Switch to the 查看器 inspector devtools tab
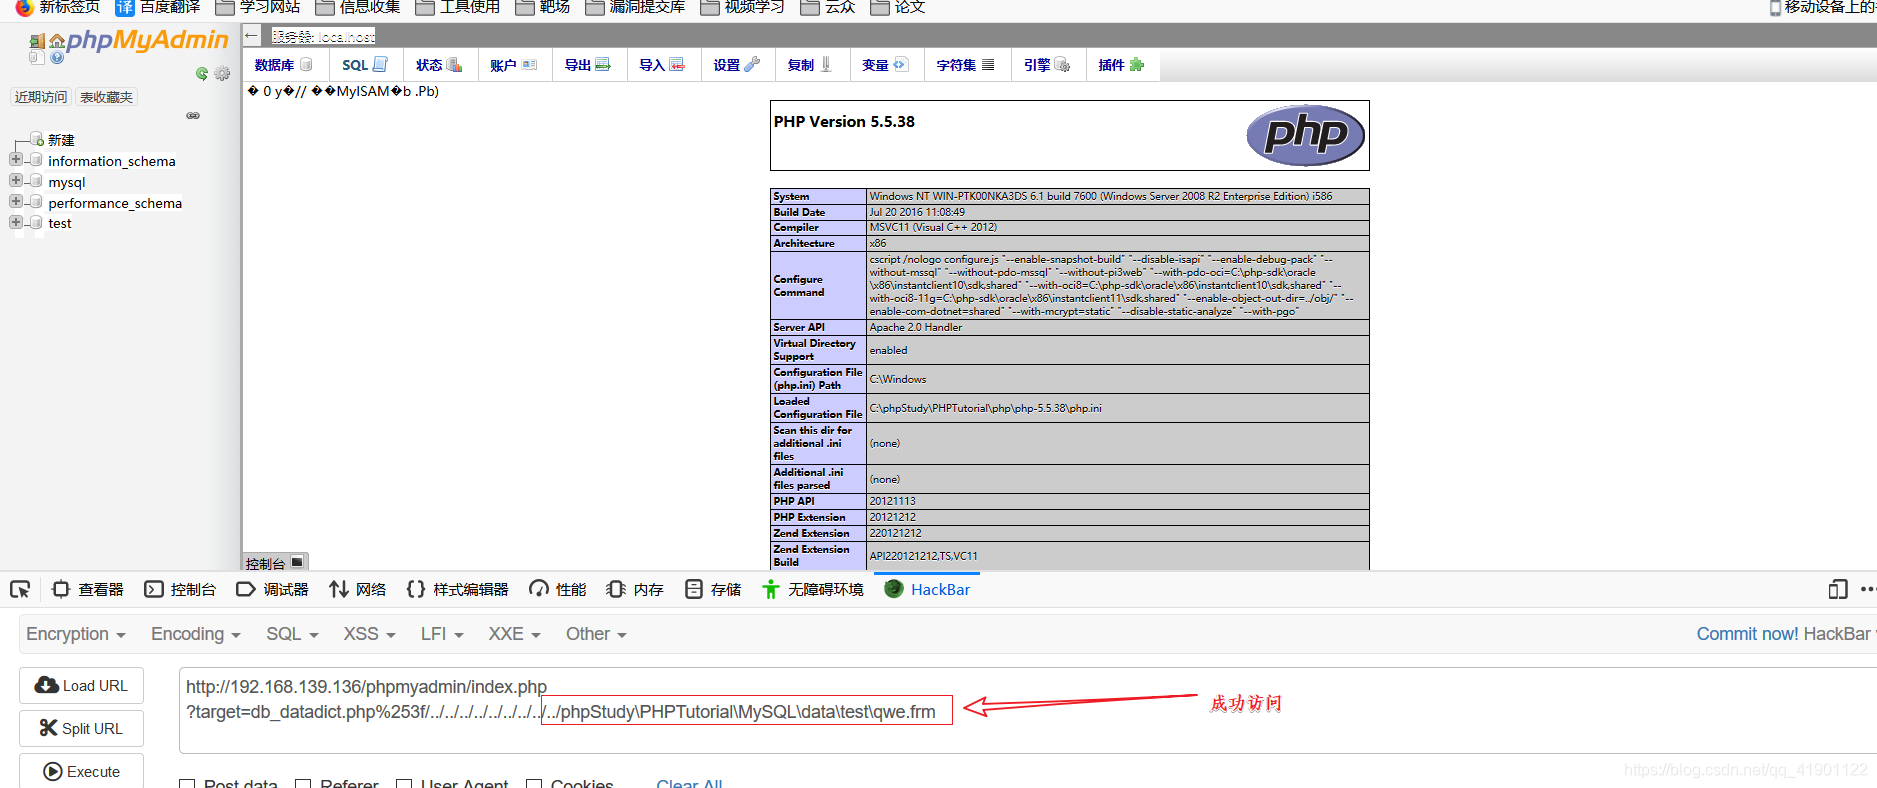 click(88, 589)
